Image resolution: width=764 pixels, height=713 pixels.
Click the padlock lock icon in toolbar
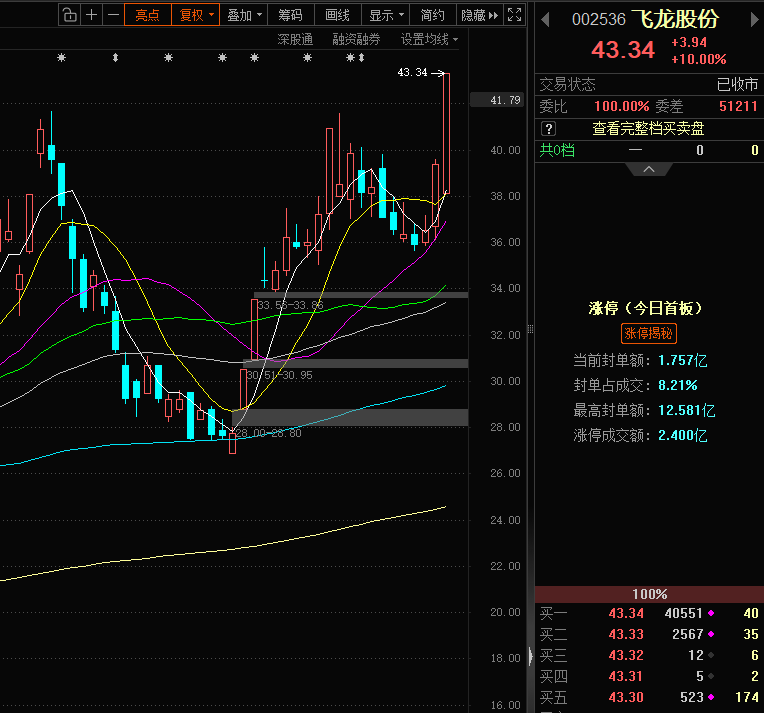click(70, 15)
